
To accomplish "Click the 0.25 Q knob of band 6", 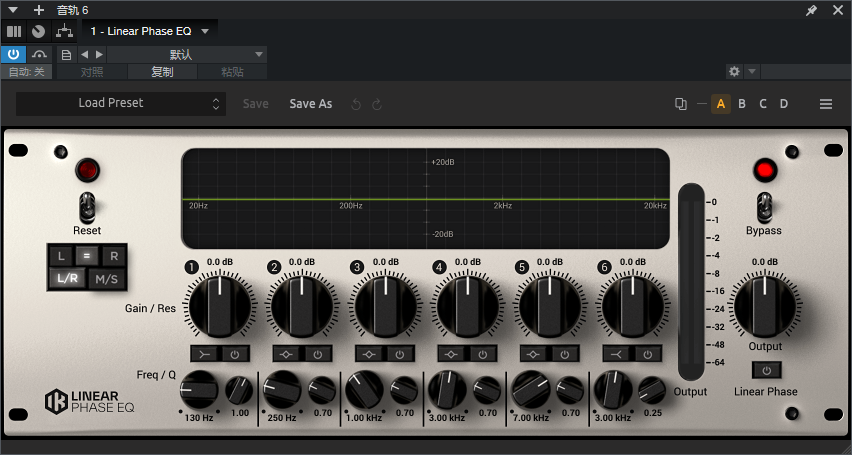I will point(651,390).
